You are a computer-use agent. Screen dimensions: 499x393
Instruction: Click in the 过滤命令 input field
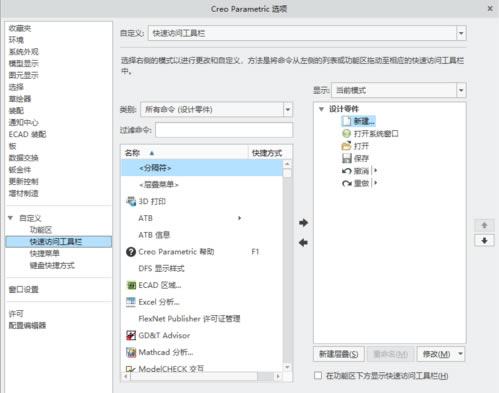pos(224,130)
